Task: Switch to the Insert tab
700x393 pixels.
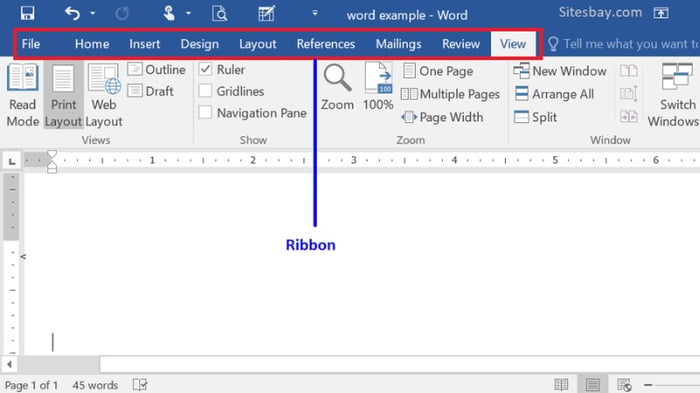Action: coord(145,44)
